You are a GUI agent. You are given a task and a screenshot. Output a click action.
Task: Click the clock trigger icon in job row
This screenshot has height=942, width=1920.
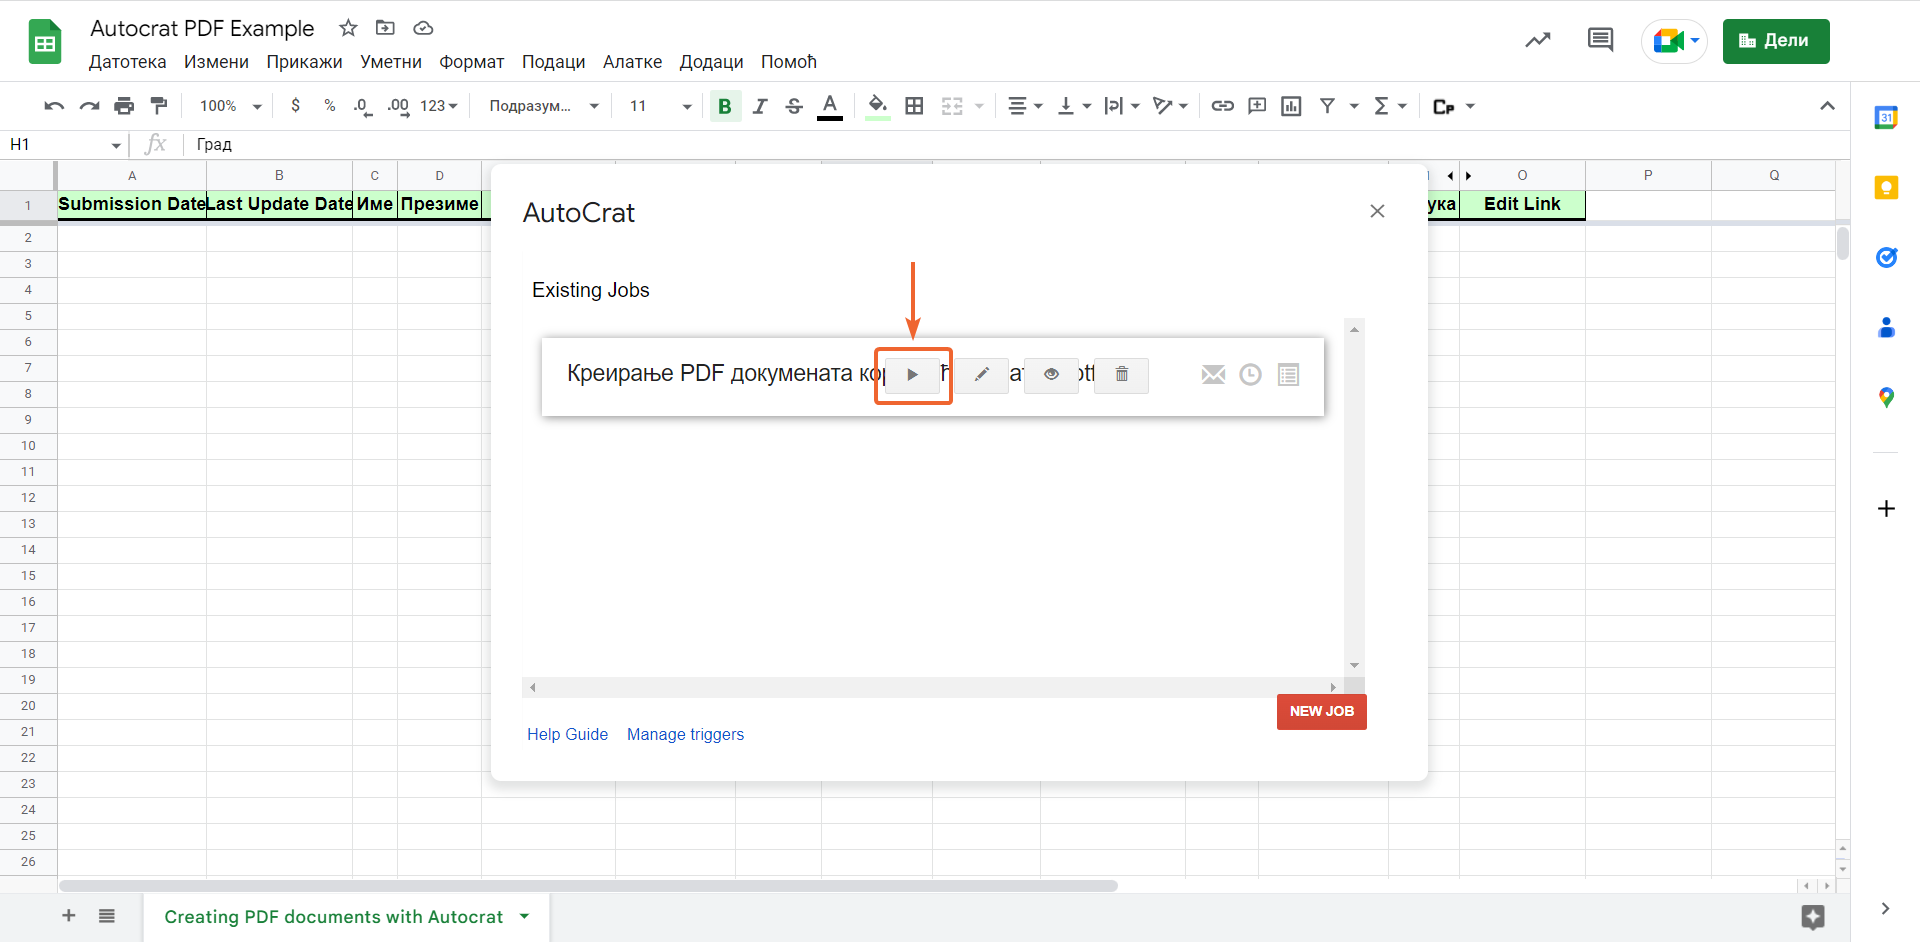(1250, 375)
